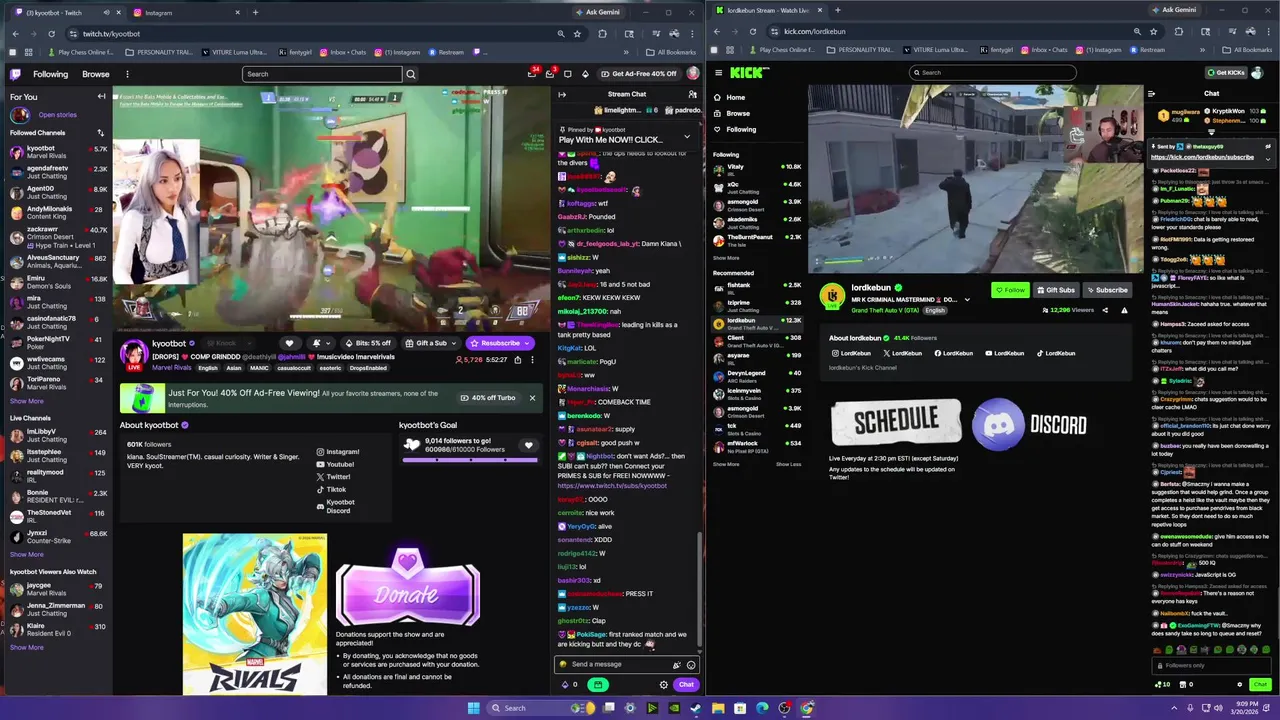Click Twitch purple Chat send button

coord(686,685)
